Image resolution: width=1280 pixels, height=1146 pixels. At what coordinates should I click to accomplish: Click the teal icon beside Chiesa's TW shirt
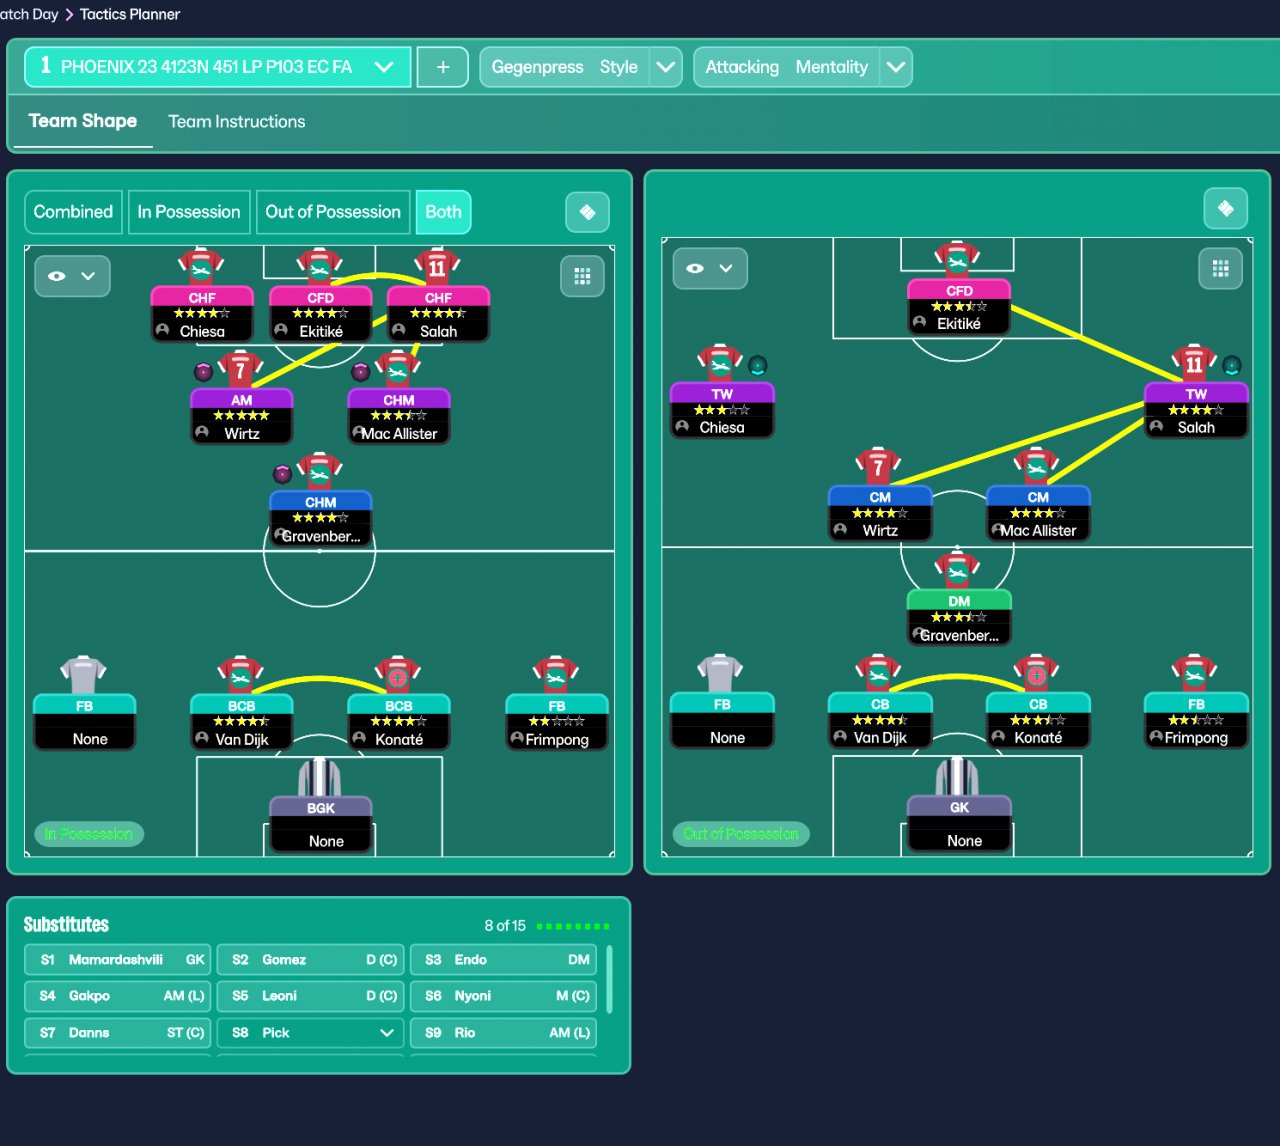tap(757, 365)
